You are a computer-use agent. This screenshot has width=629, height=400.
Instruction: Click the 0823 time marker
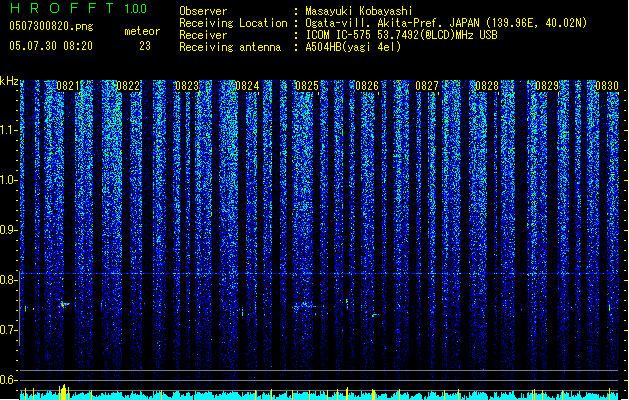187,86
